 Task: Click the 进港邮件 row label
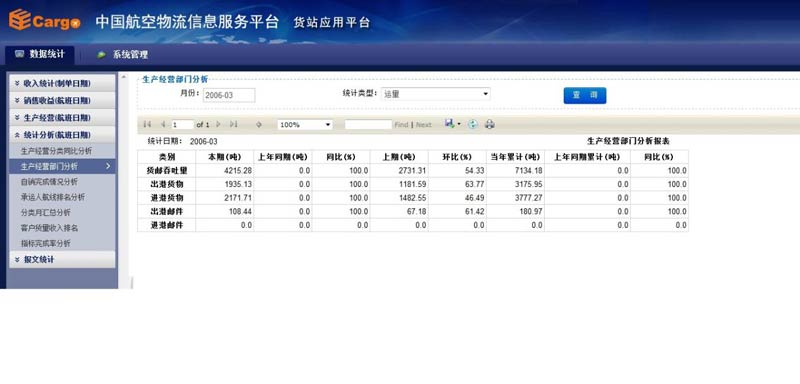pyautogui.click(x=166, y=225)
